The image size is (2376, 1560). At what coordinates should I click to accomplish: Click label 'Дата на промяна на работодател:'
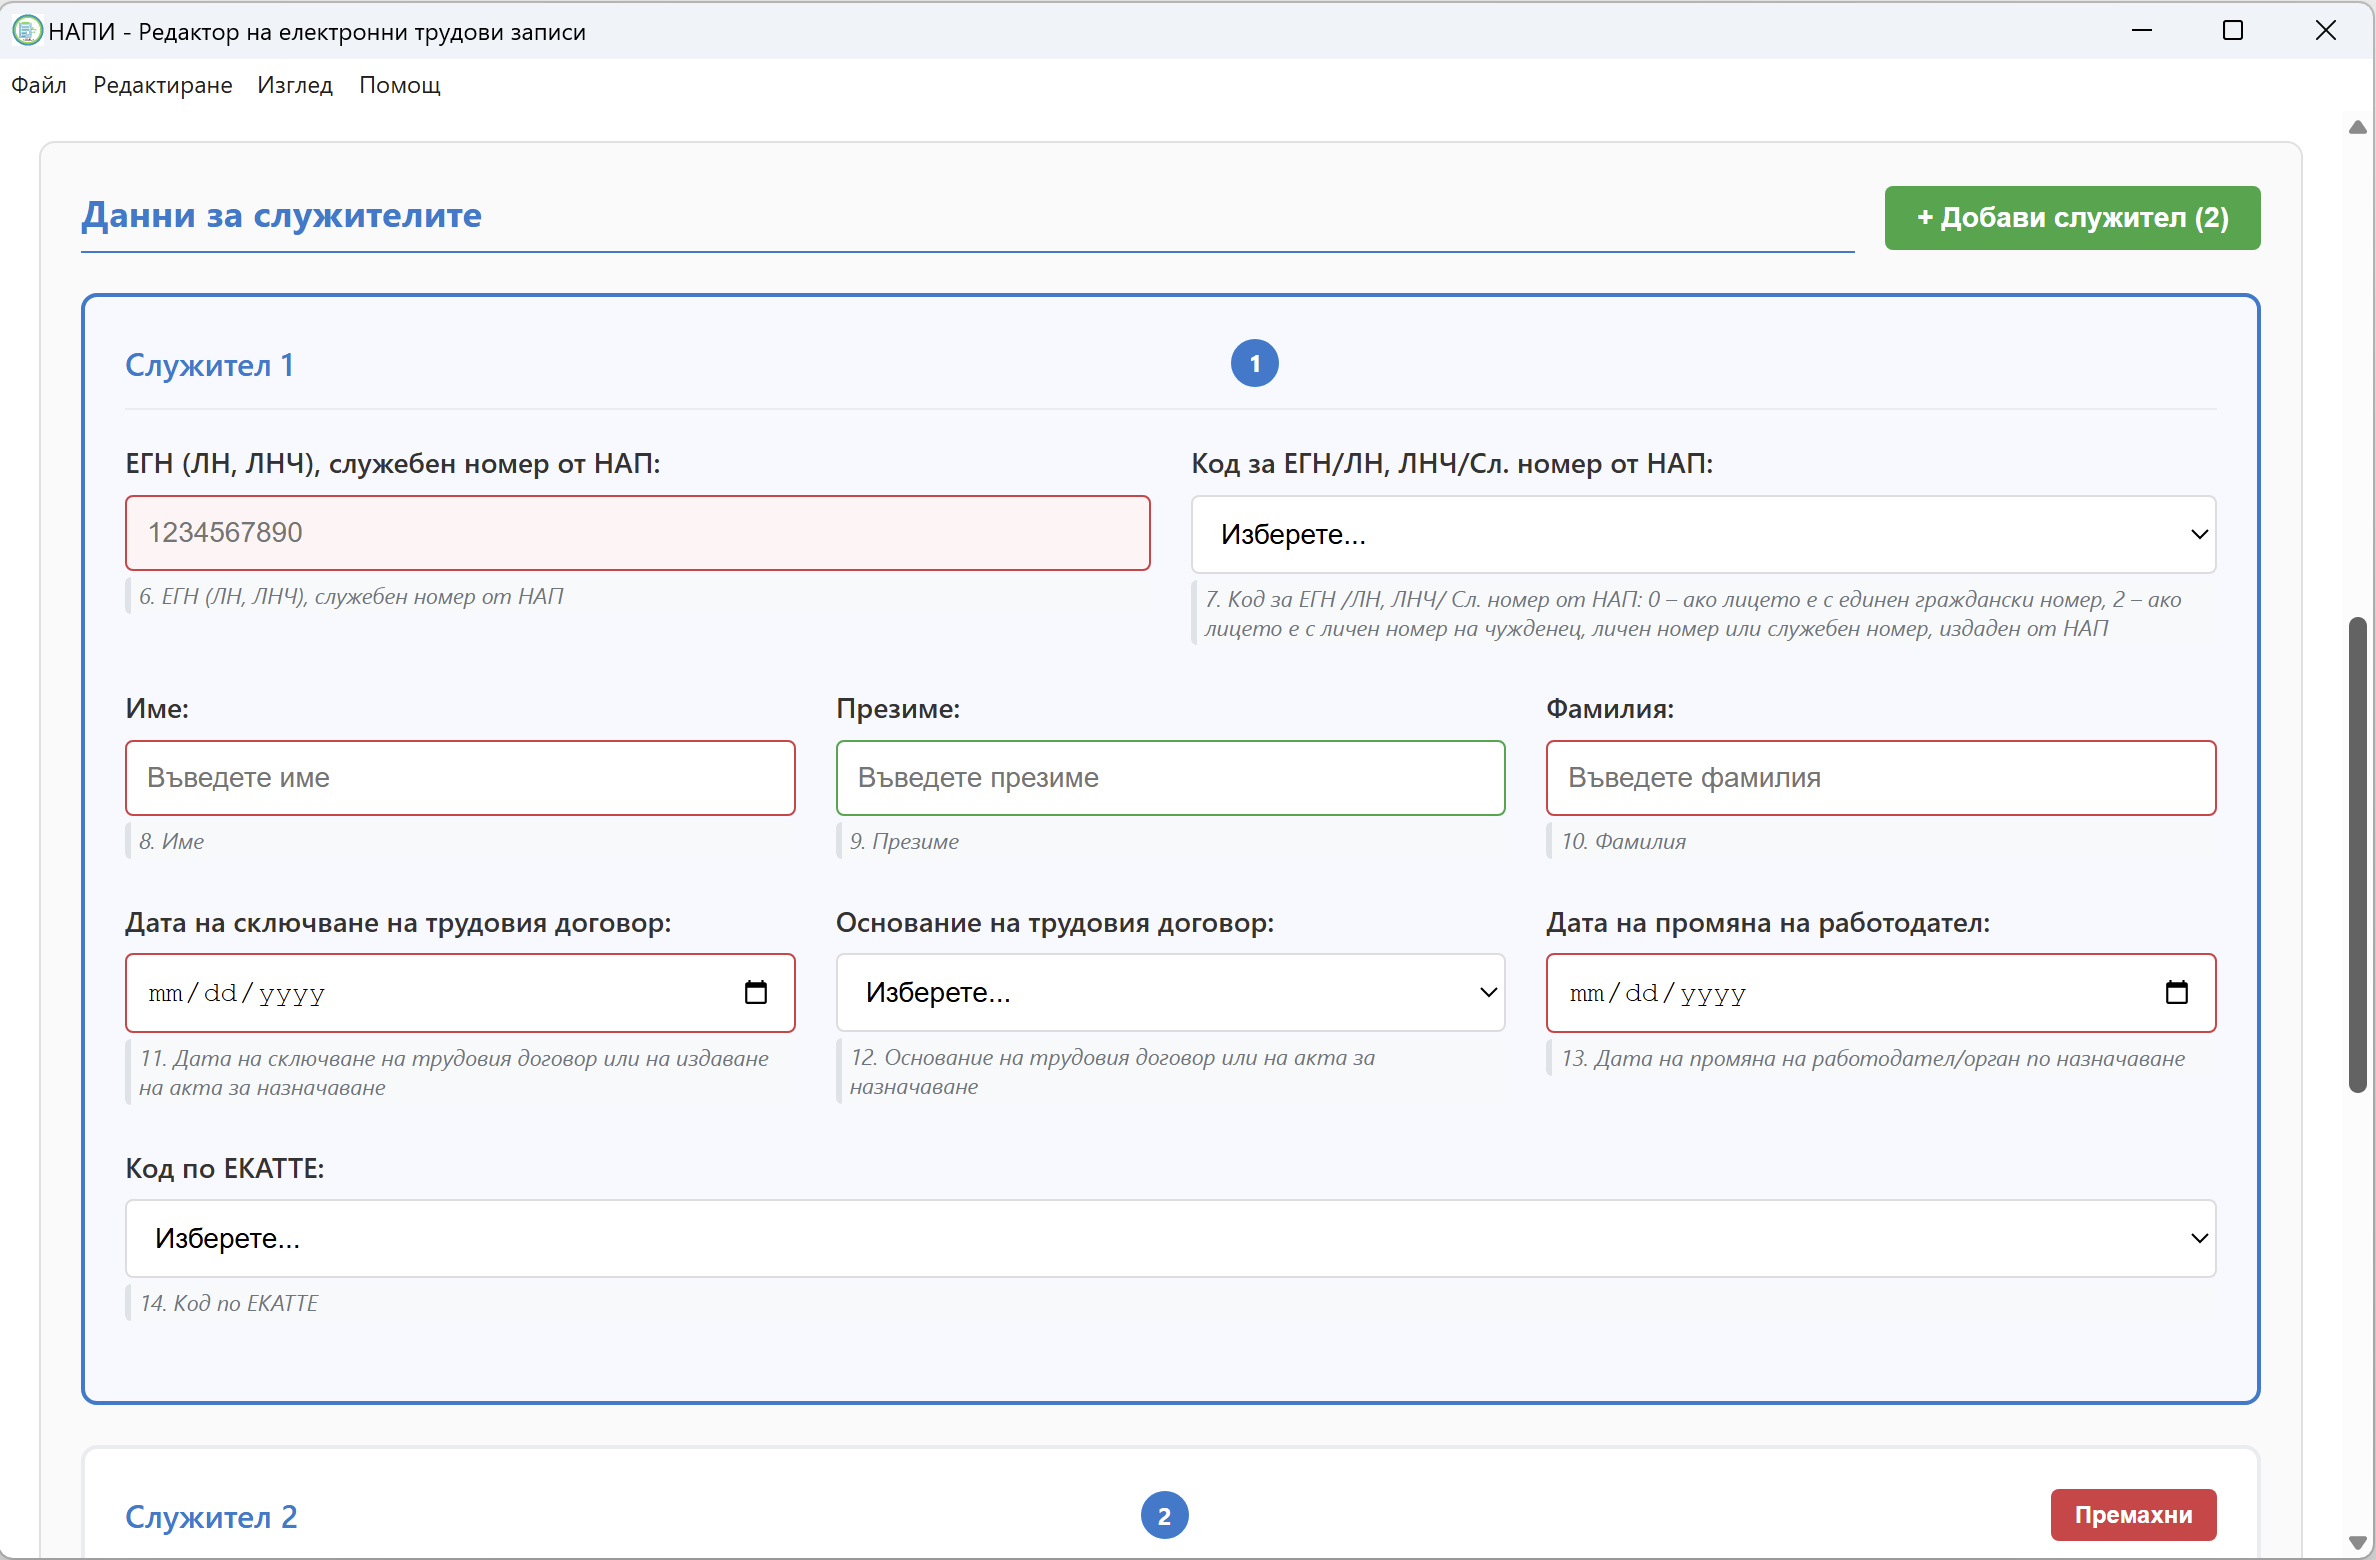pyautogui.click(x=1768, y=923)
